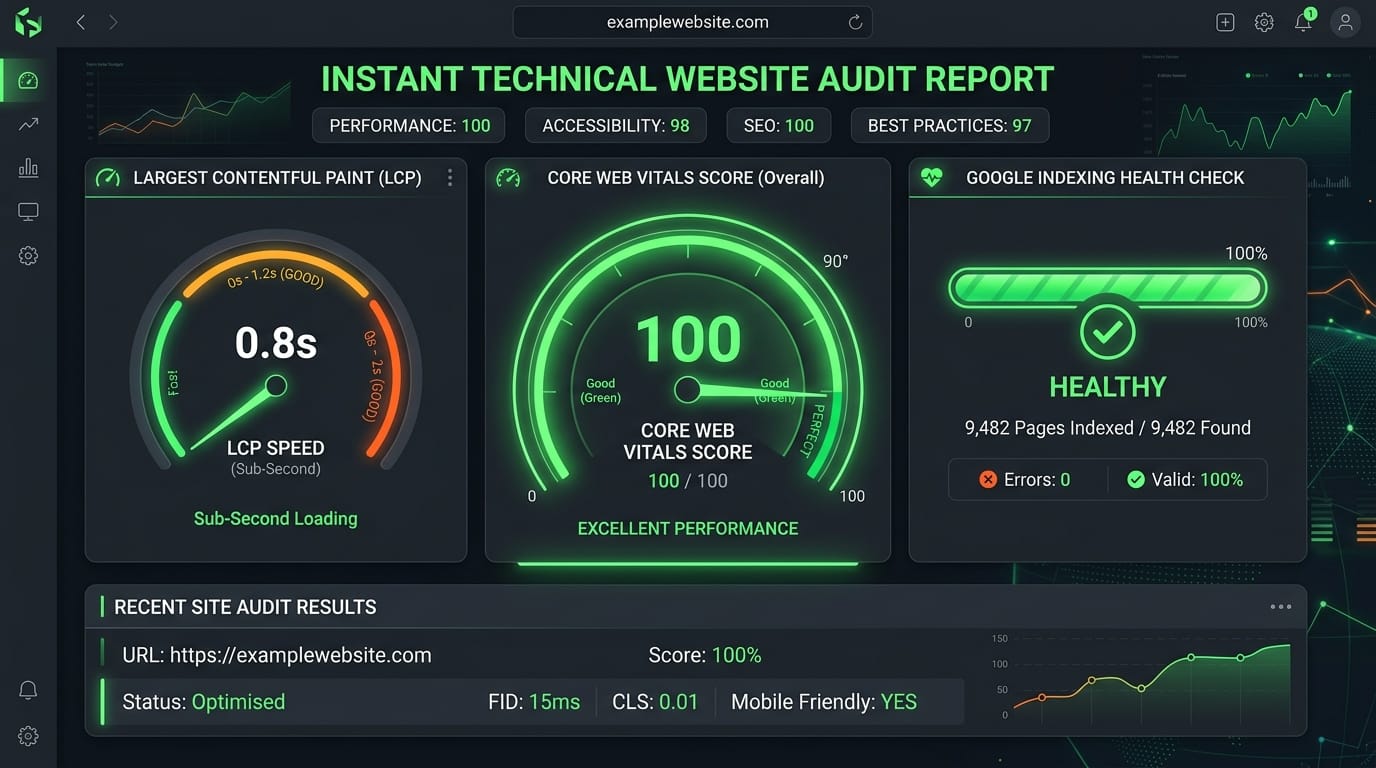Click the "EXCELLENT PERFORMANCE" text
Image resolution: width=1376 pixels, height=768 pixels.
pos(688,529)
